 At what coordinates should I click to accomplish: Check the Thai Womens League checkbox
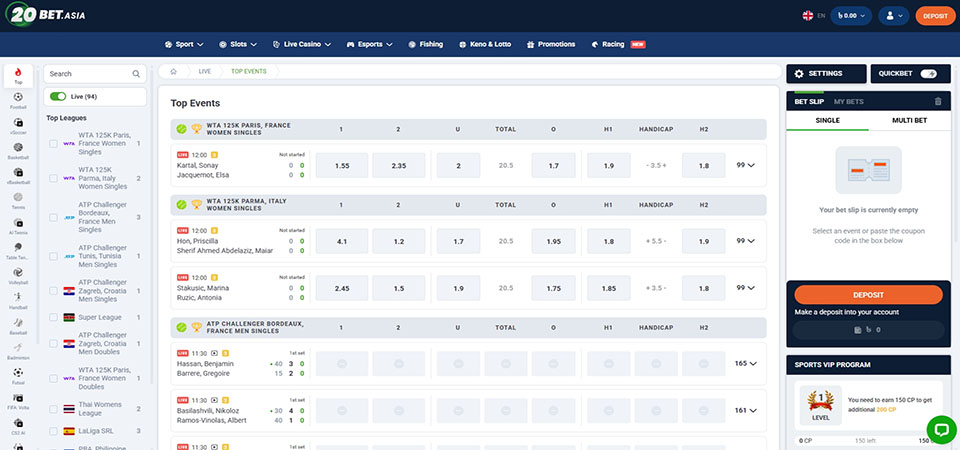pyautogui.click(x=53, y=409)
